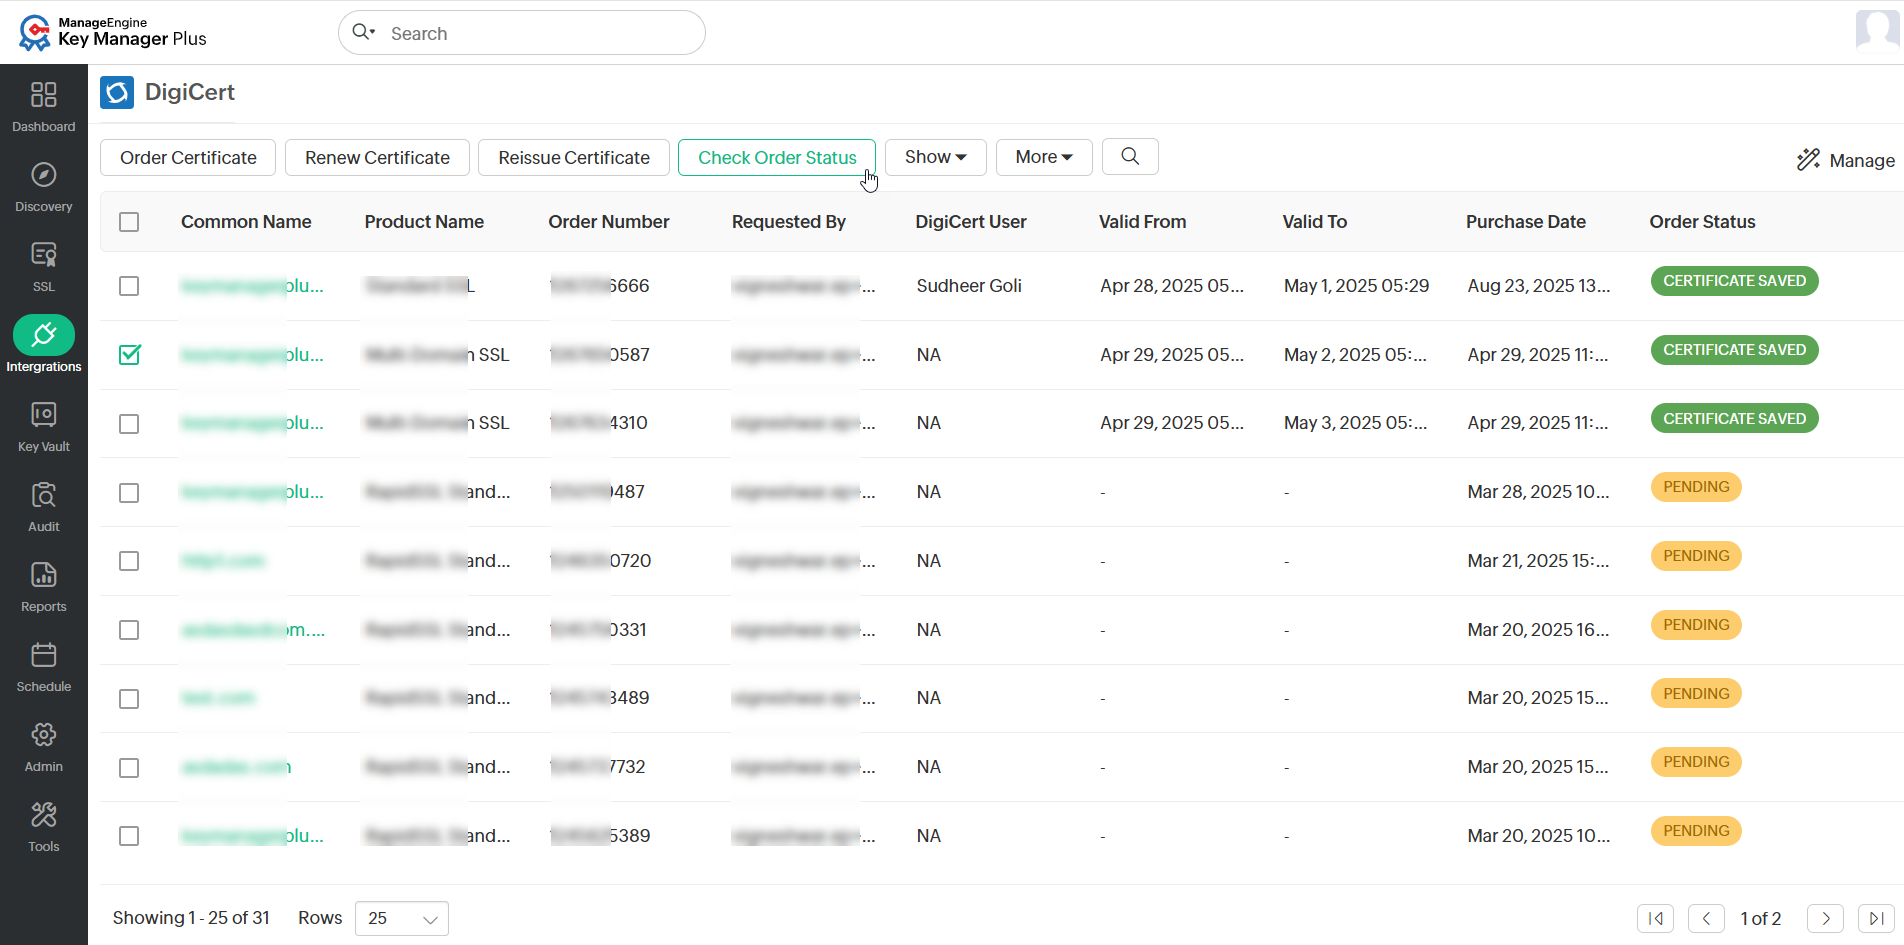Screen dimensions: 1904x945
Task: Click the CERTIFICATE SAVED badge for order 4310
Action: [x=1735, y=419]
